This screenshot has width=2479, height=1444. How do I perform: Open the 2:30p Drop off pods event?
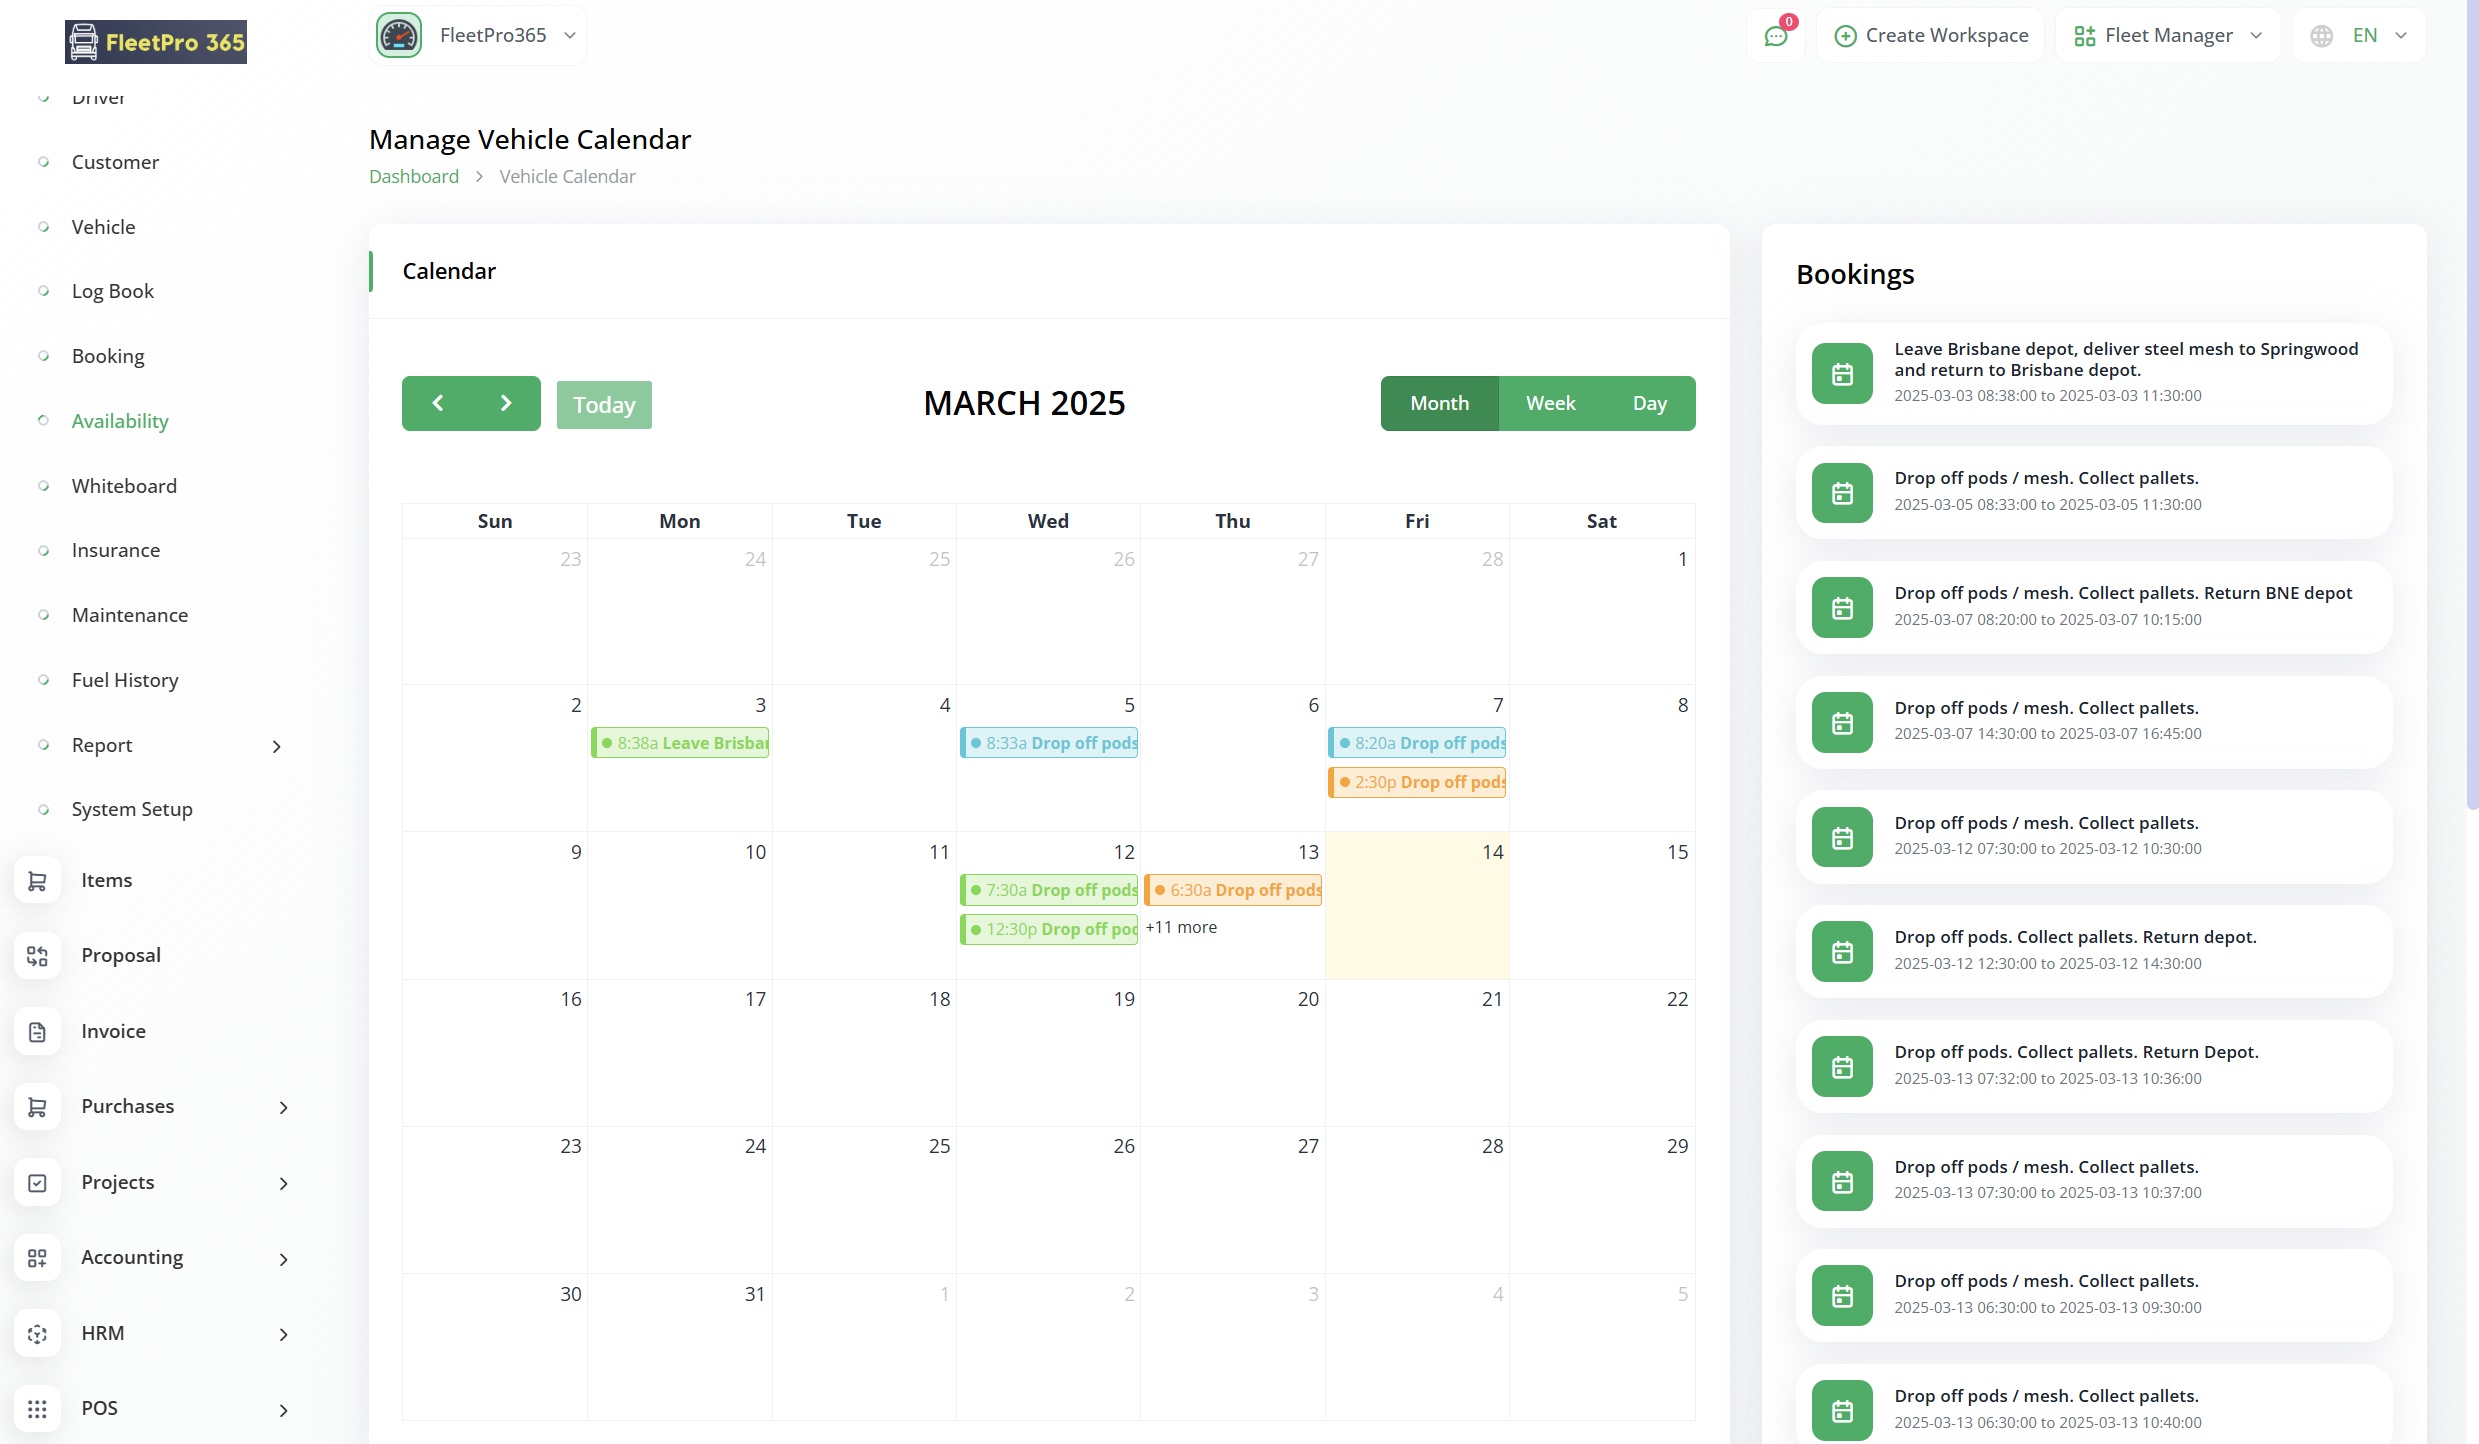pos(1417,782)
